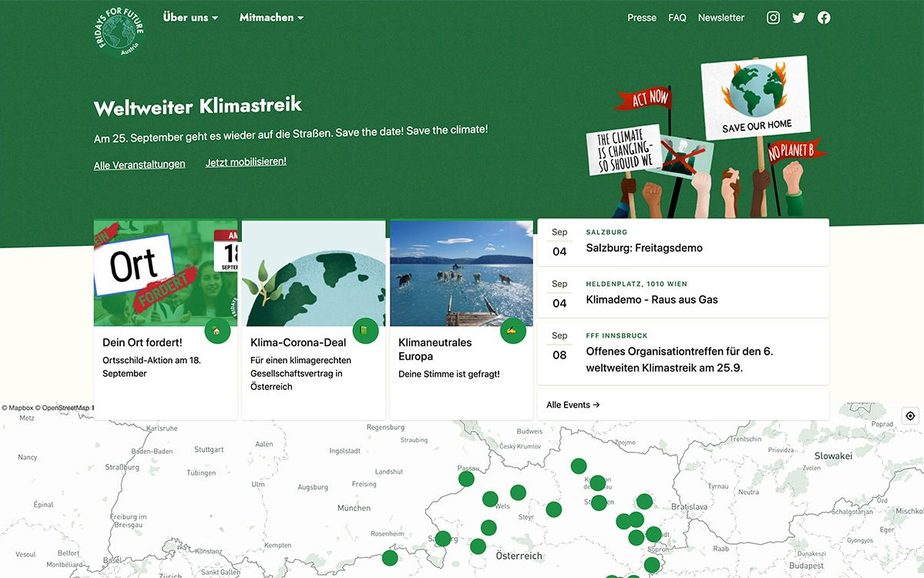924x578 pixels.
Task: Open the Twitter profile icon
Action: click(x=798, y=17)
